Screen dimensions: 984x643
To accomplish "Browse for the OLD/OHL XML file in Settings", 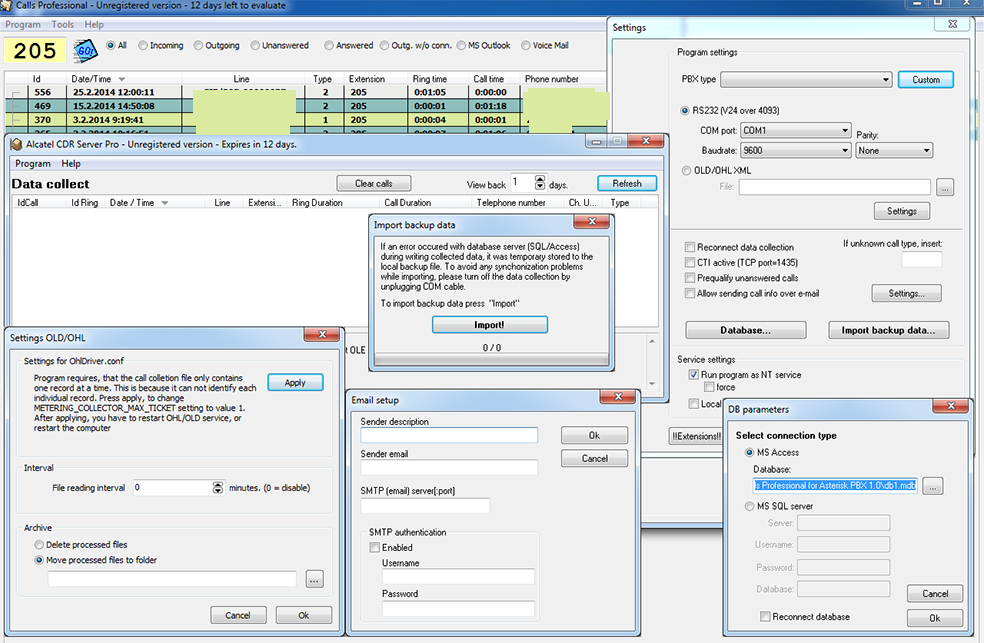I will [x=945, y=187].
